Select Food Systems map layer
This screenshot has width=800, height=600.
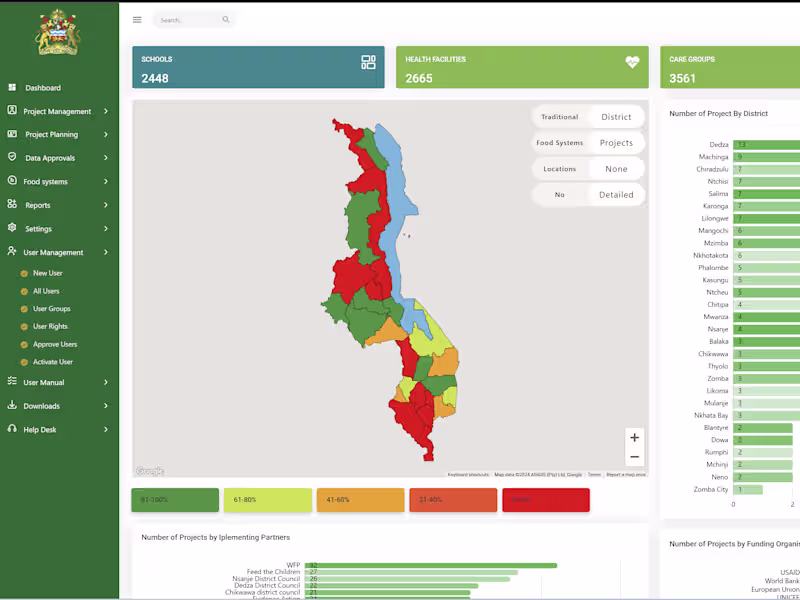(560, 143)
